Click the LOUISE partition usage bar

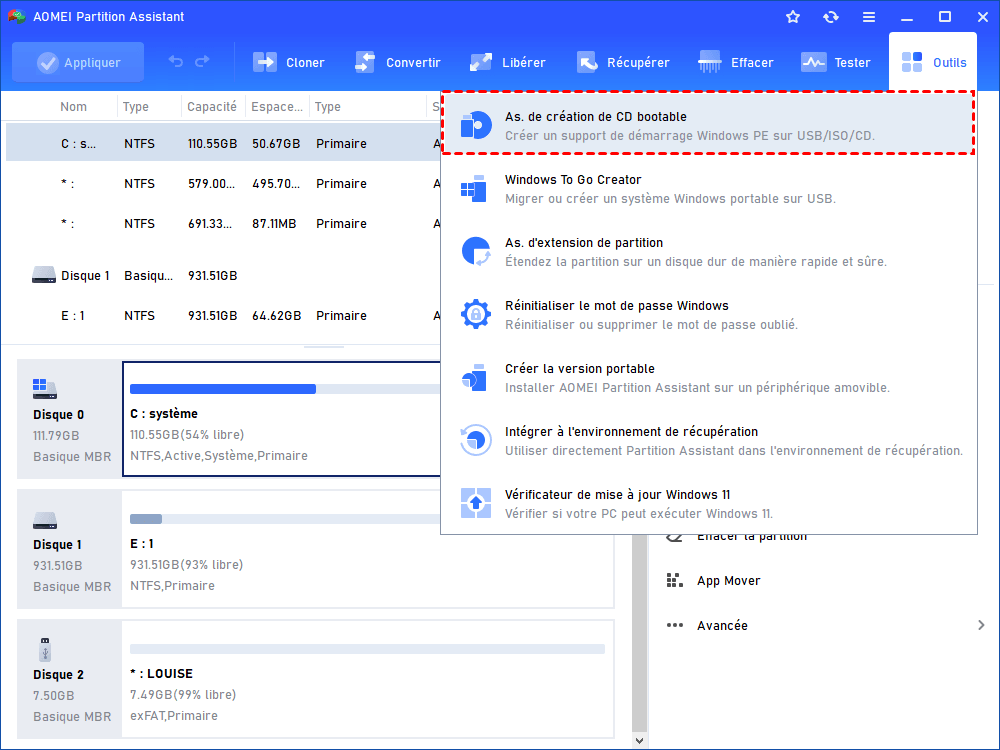pyautogui.click(x=367, y=649)
